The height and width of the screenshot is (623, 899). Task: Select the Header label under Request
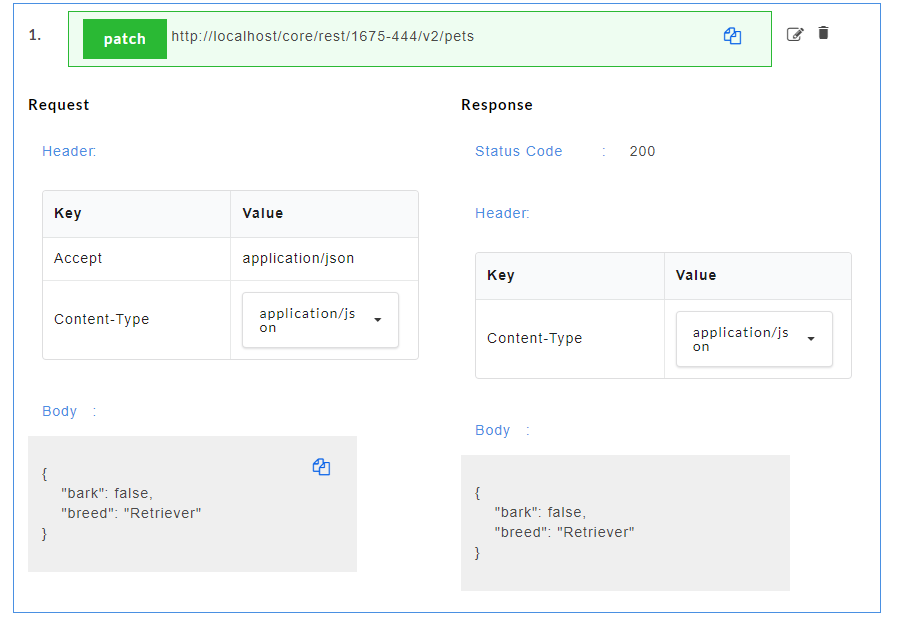(x=69, y=152)
